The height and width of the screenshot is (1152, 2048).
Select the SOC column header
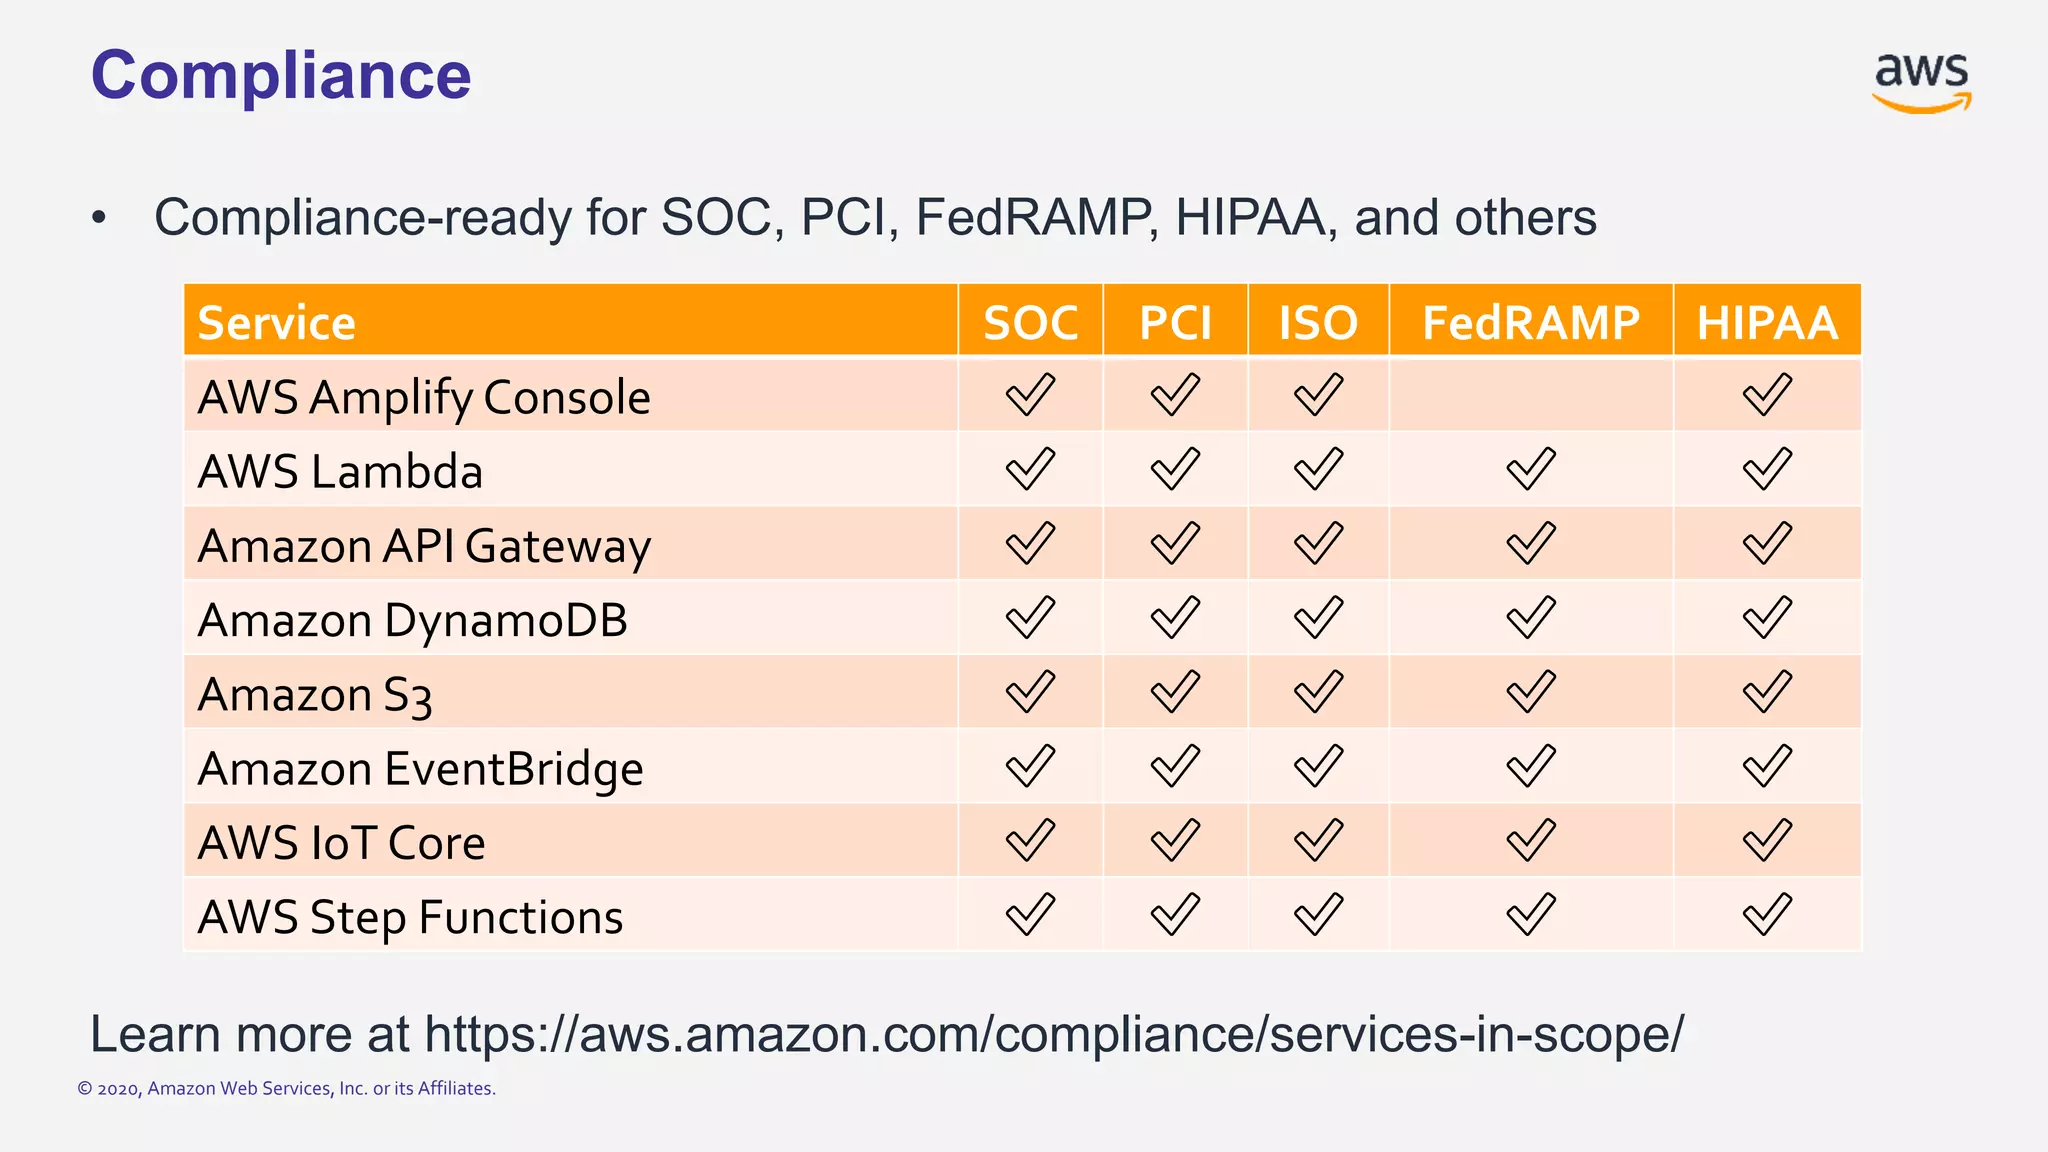pyautogui.click(x=1030, y=320)
